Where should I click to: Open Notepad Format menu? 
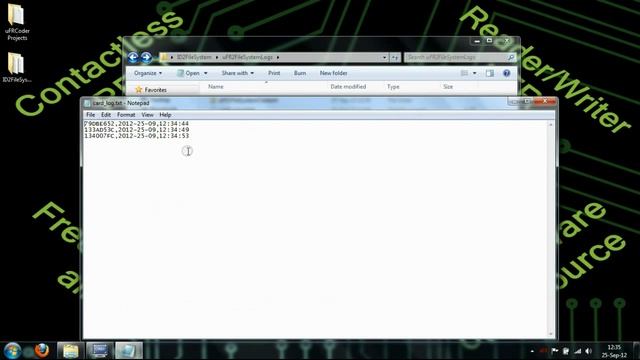coord(126,115)
